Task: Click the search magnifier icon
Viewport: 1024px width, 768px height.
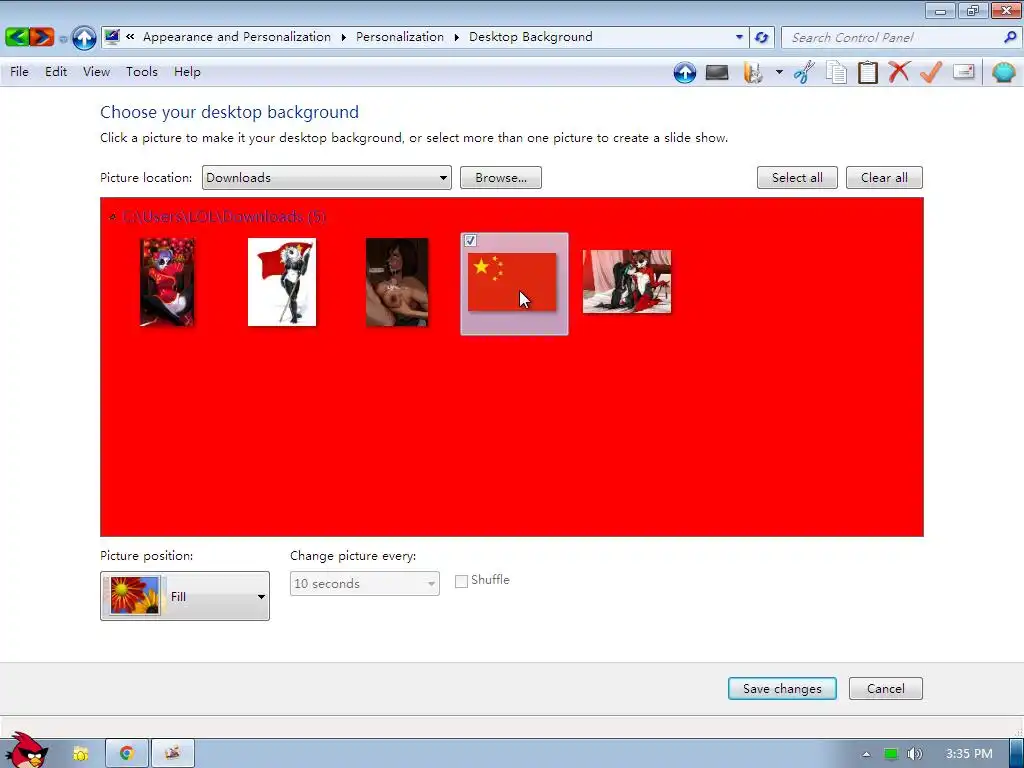Action: coord(1010,37)
